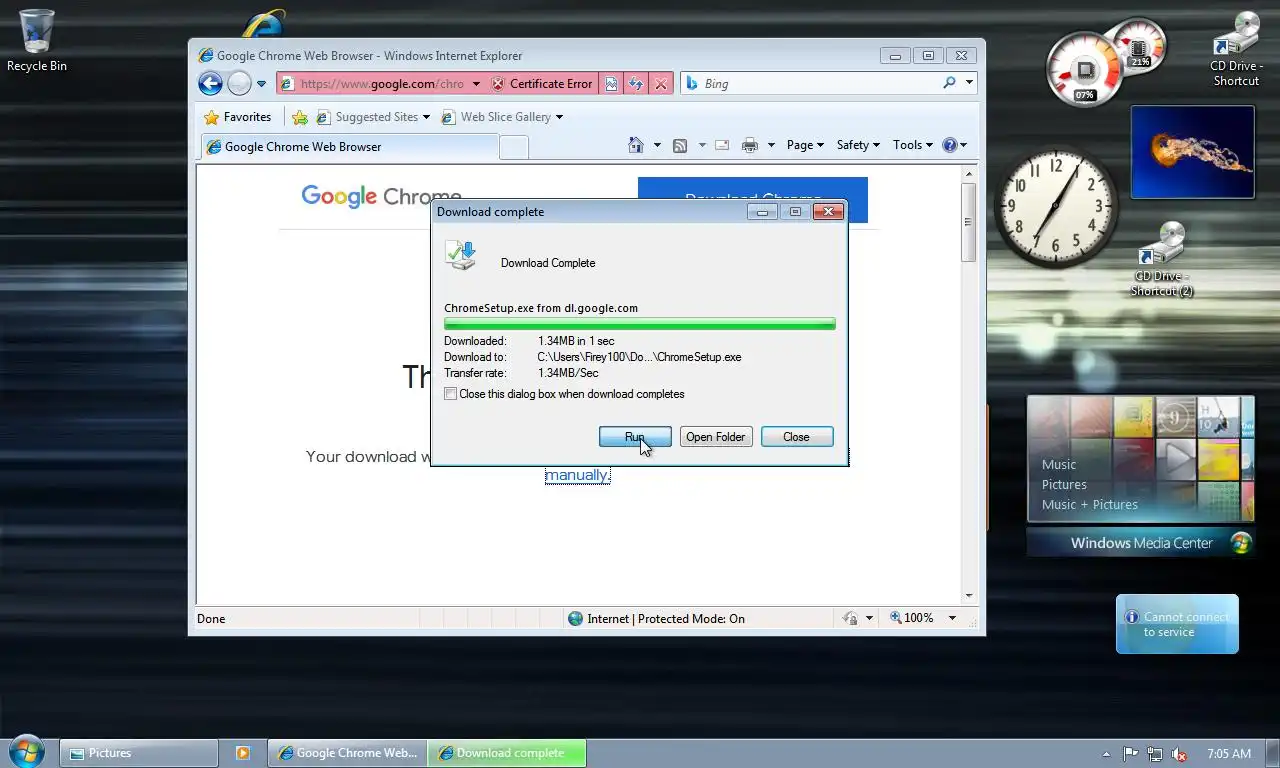Image resolution: width=1280 pixels, height=768 pixels.
Task: Click the network tray icon
Action: coord(1155,754)
